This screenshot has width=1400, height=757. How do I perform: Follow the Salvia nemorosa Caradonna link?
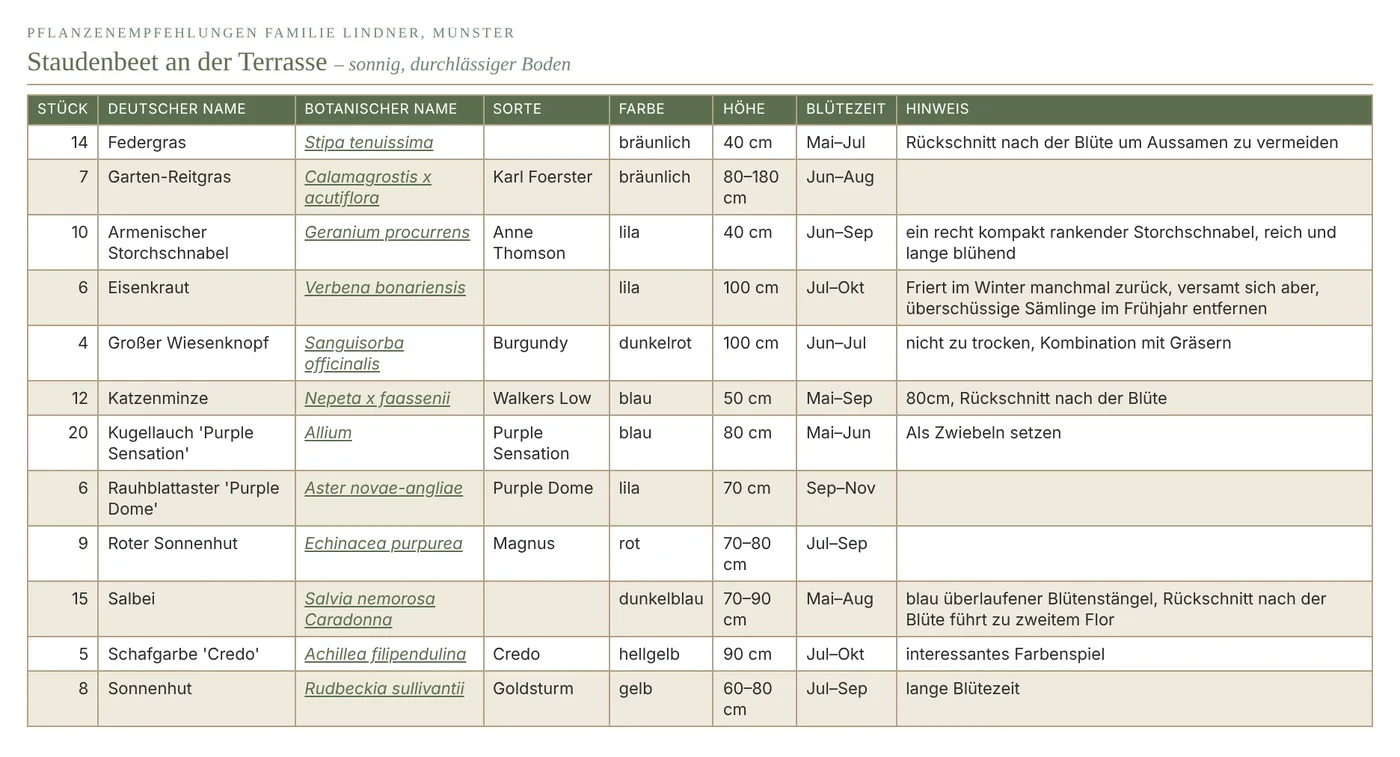(x=370, y=609)
